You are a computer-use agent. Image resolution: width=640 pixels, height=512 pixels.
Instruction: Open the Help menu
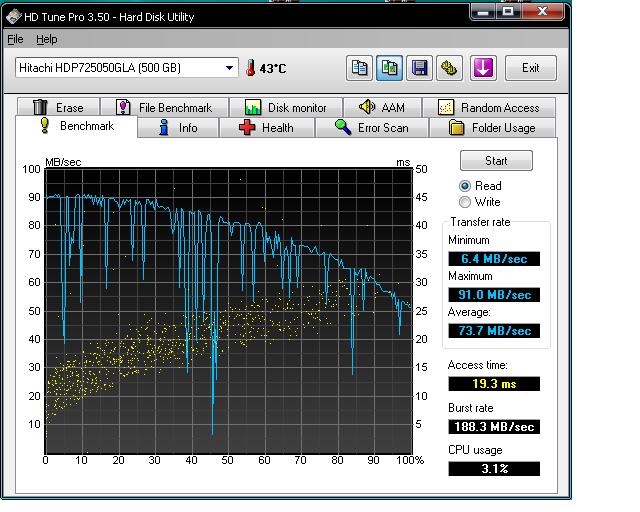click(47, 39)
